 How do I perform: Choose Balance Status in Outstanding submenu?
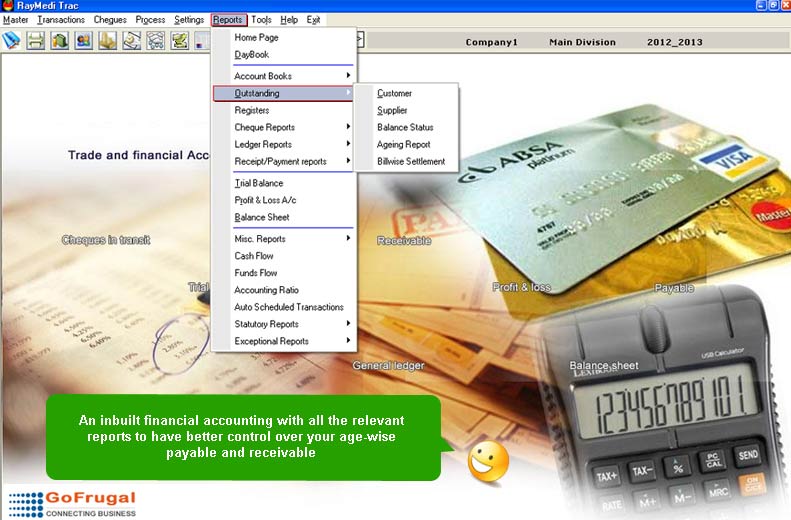pos(407,128)
